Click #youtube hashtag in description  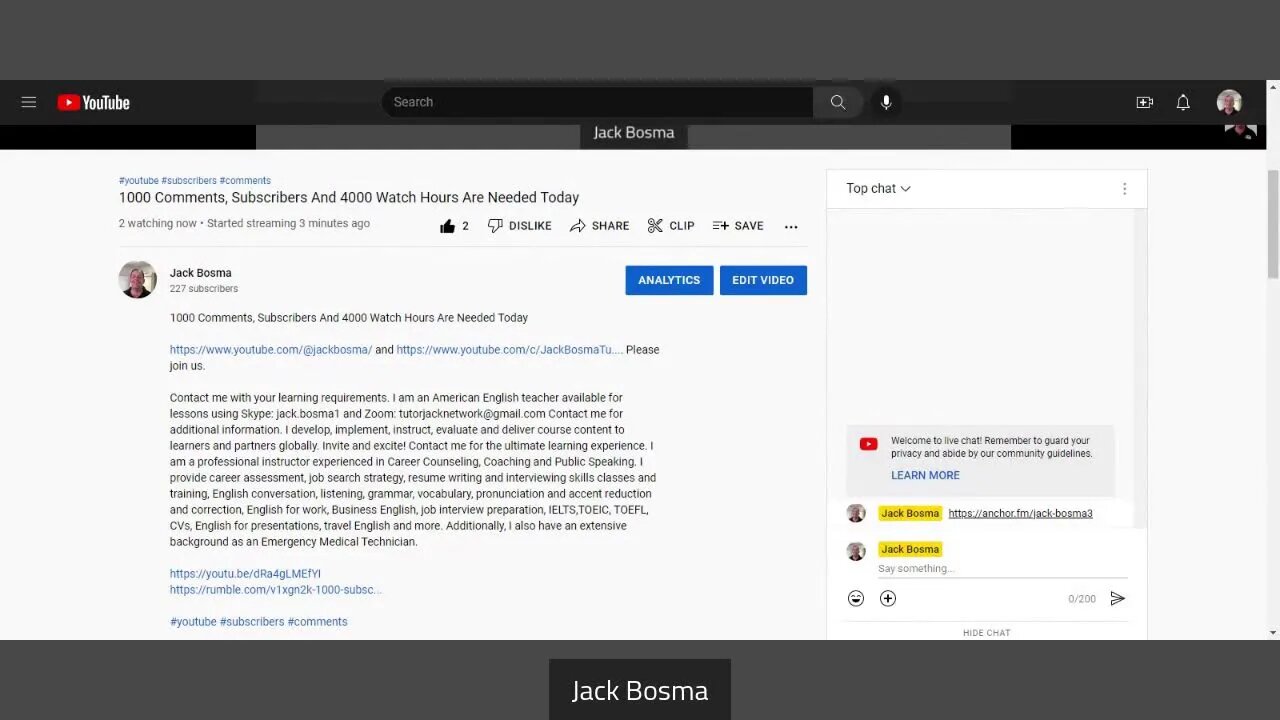[193, 622]
